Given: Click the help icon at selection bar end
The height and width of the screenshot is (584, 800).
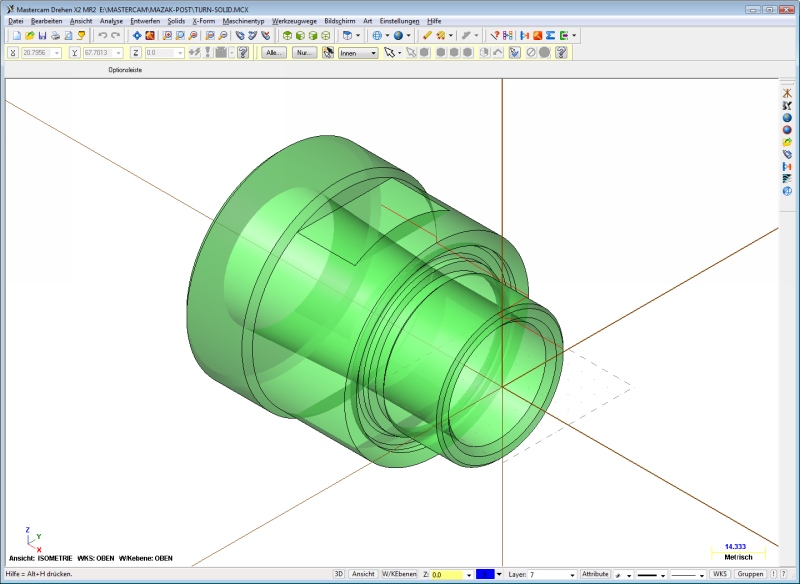Looking at the screenshot, I should click(x=561, y=53).
